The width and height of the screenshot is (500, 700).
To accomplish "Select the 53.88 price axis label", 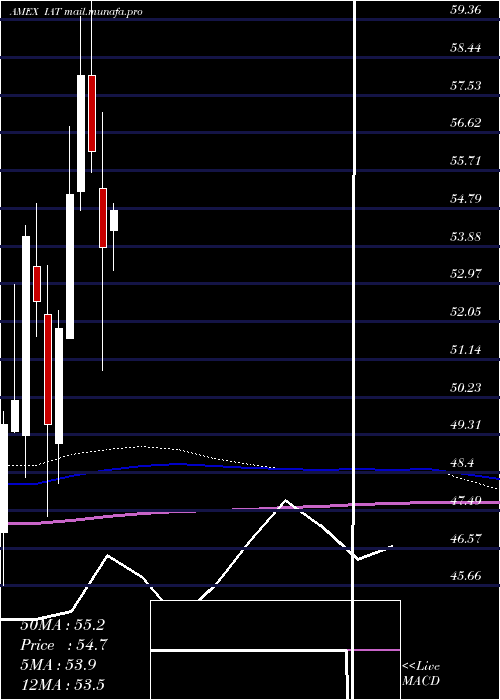I will [466, 236].
